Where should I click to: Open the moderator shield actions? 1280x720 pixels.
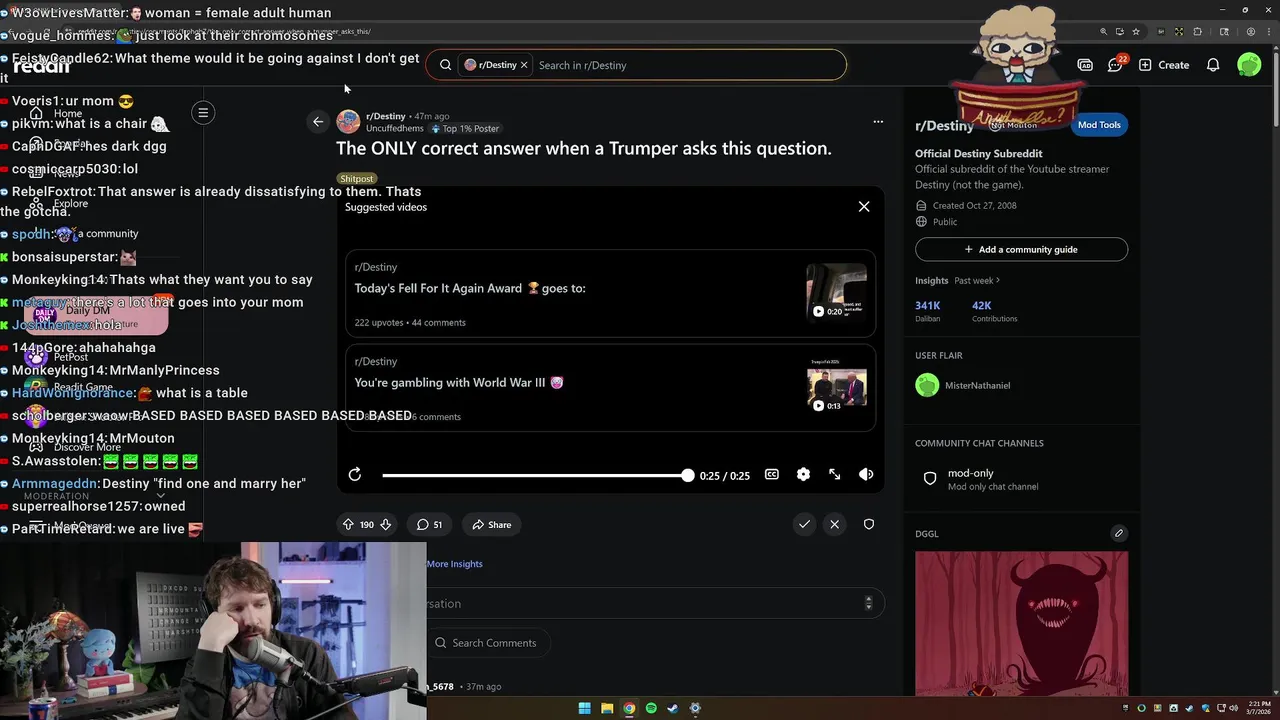pos(869,524)
